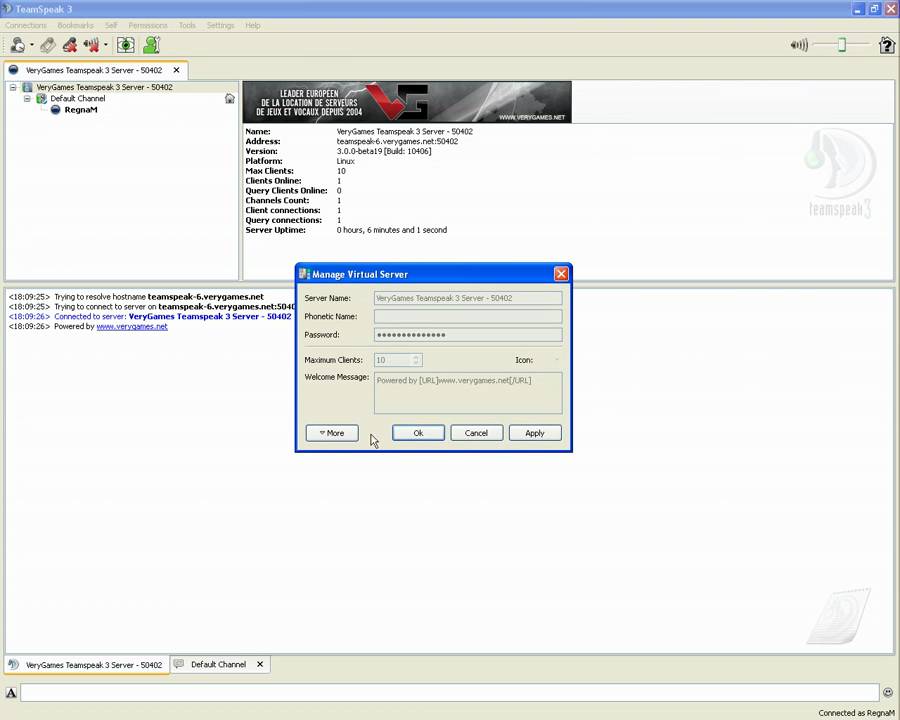The width and height of the screenshot is (900, 720).
Task: Click the Phonetic Name input field
Action: pos(468,316)
